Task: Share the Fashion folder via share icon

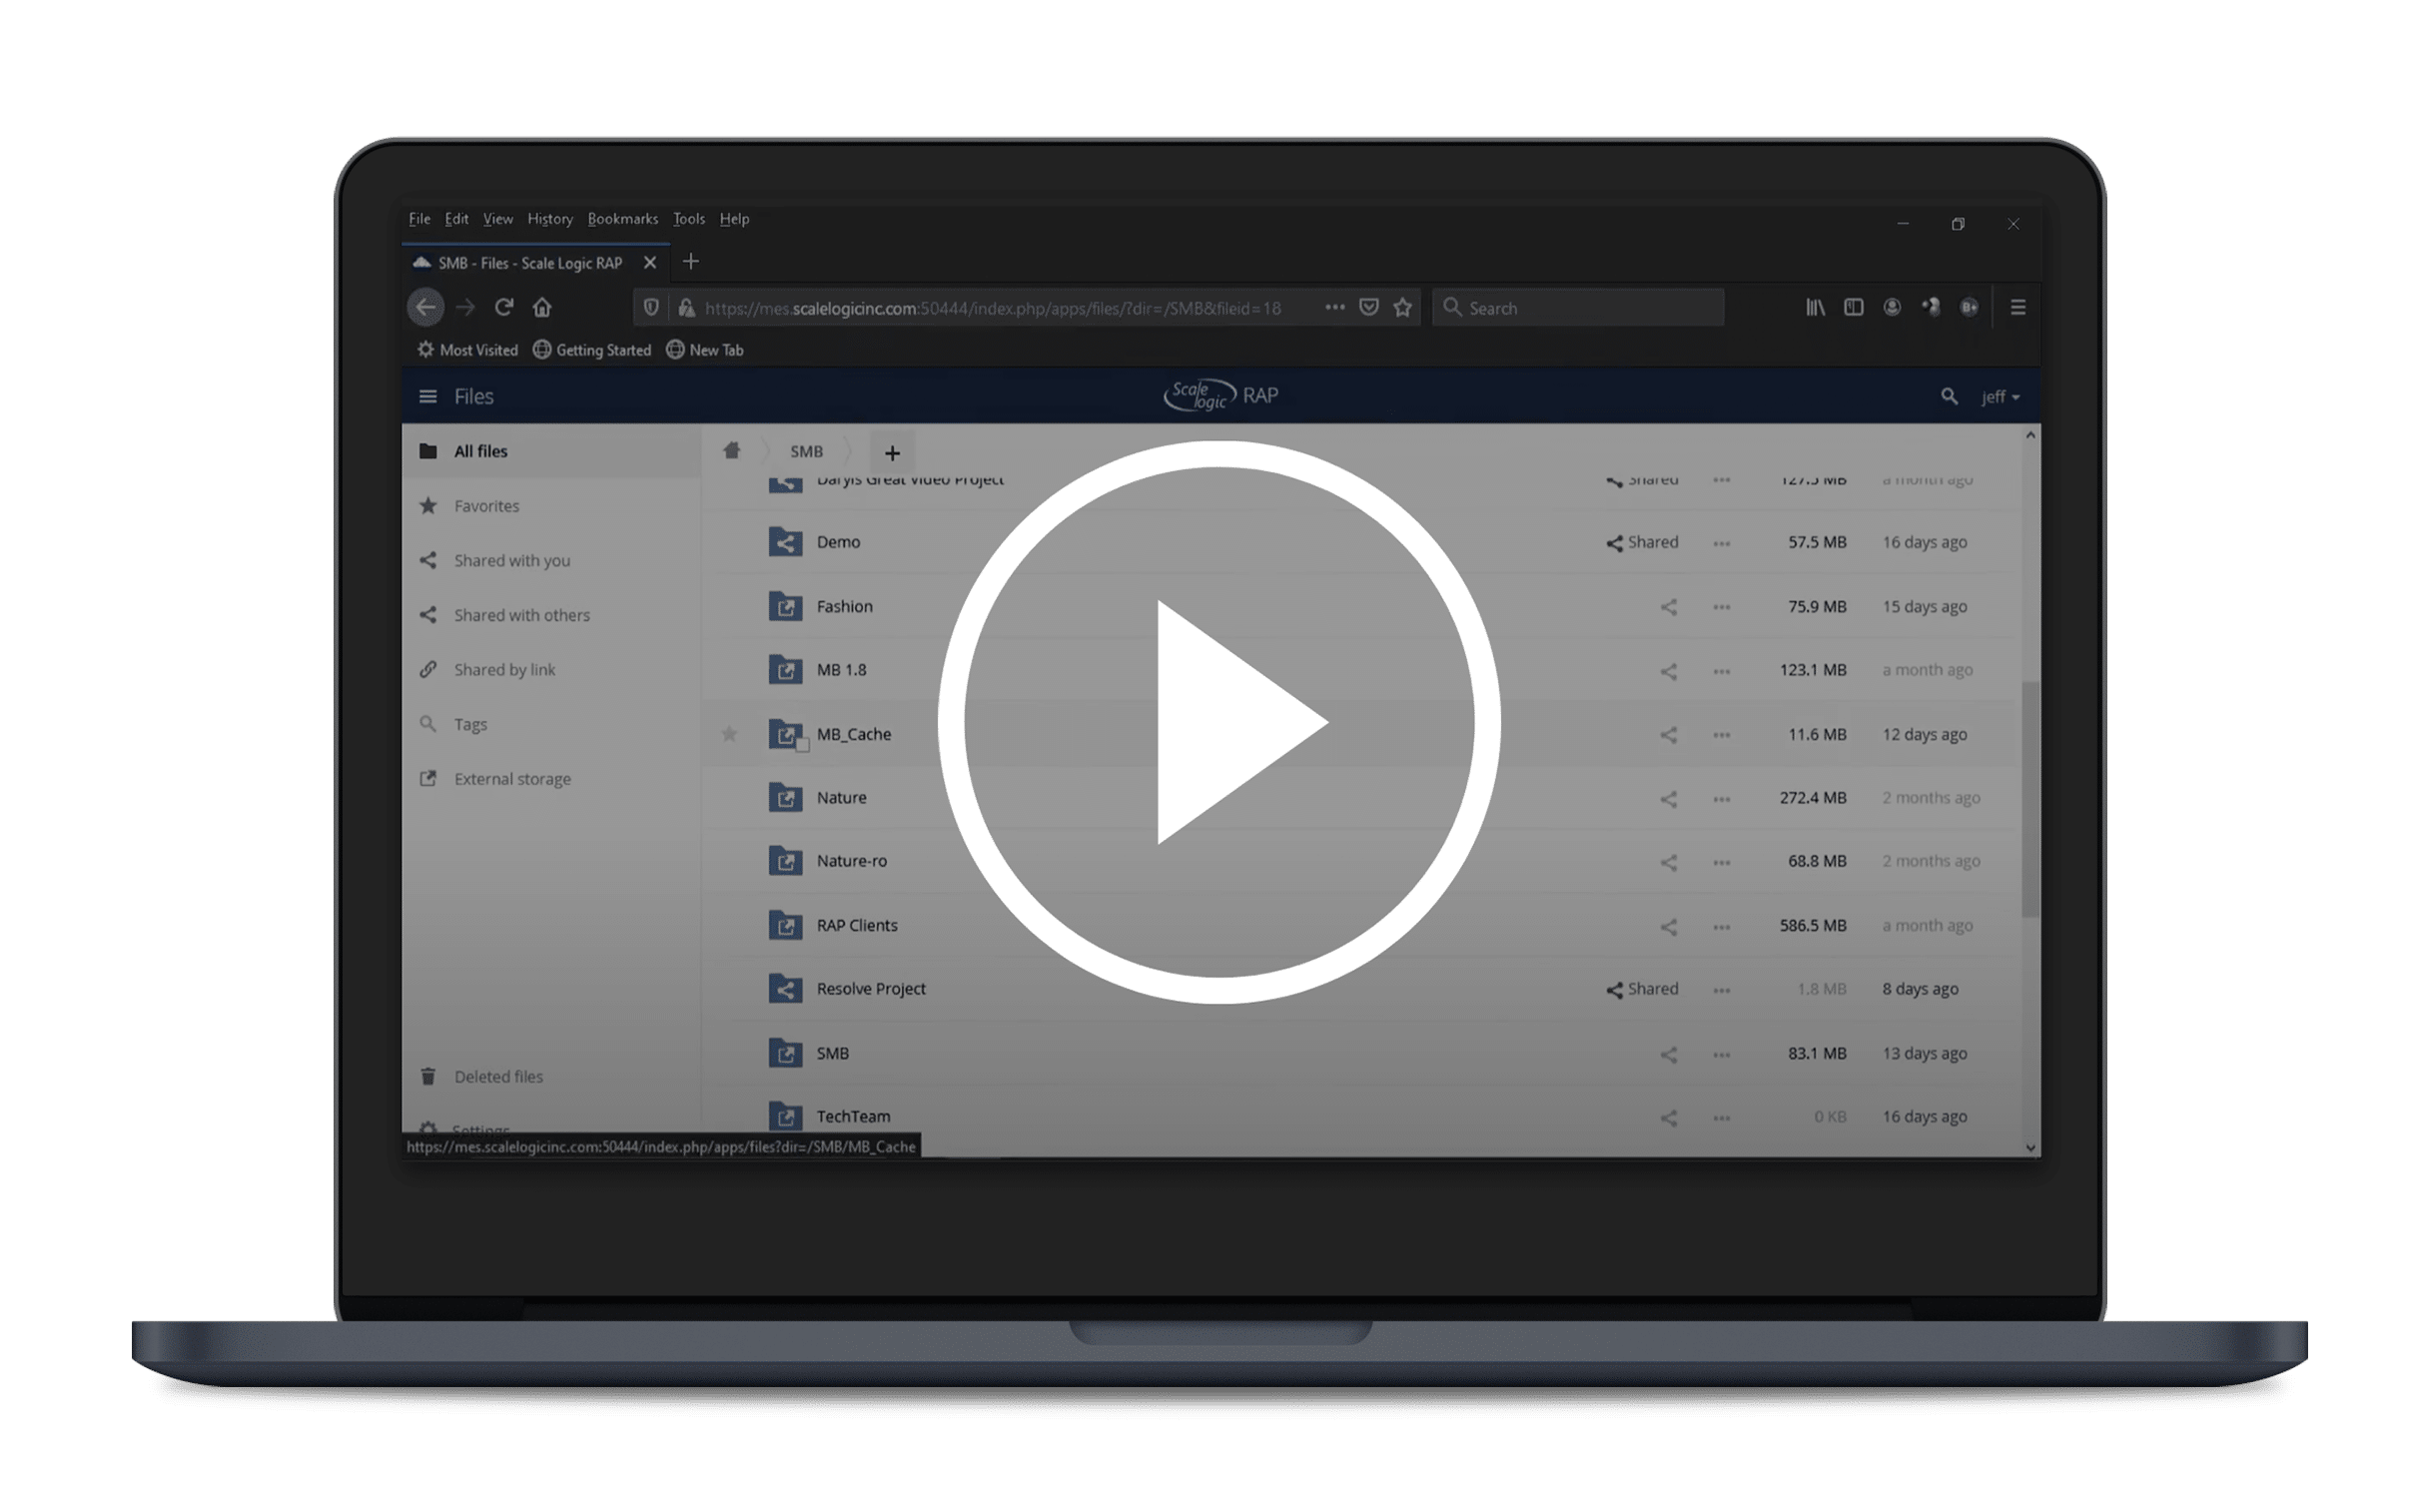Action: point(1668,607)
